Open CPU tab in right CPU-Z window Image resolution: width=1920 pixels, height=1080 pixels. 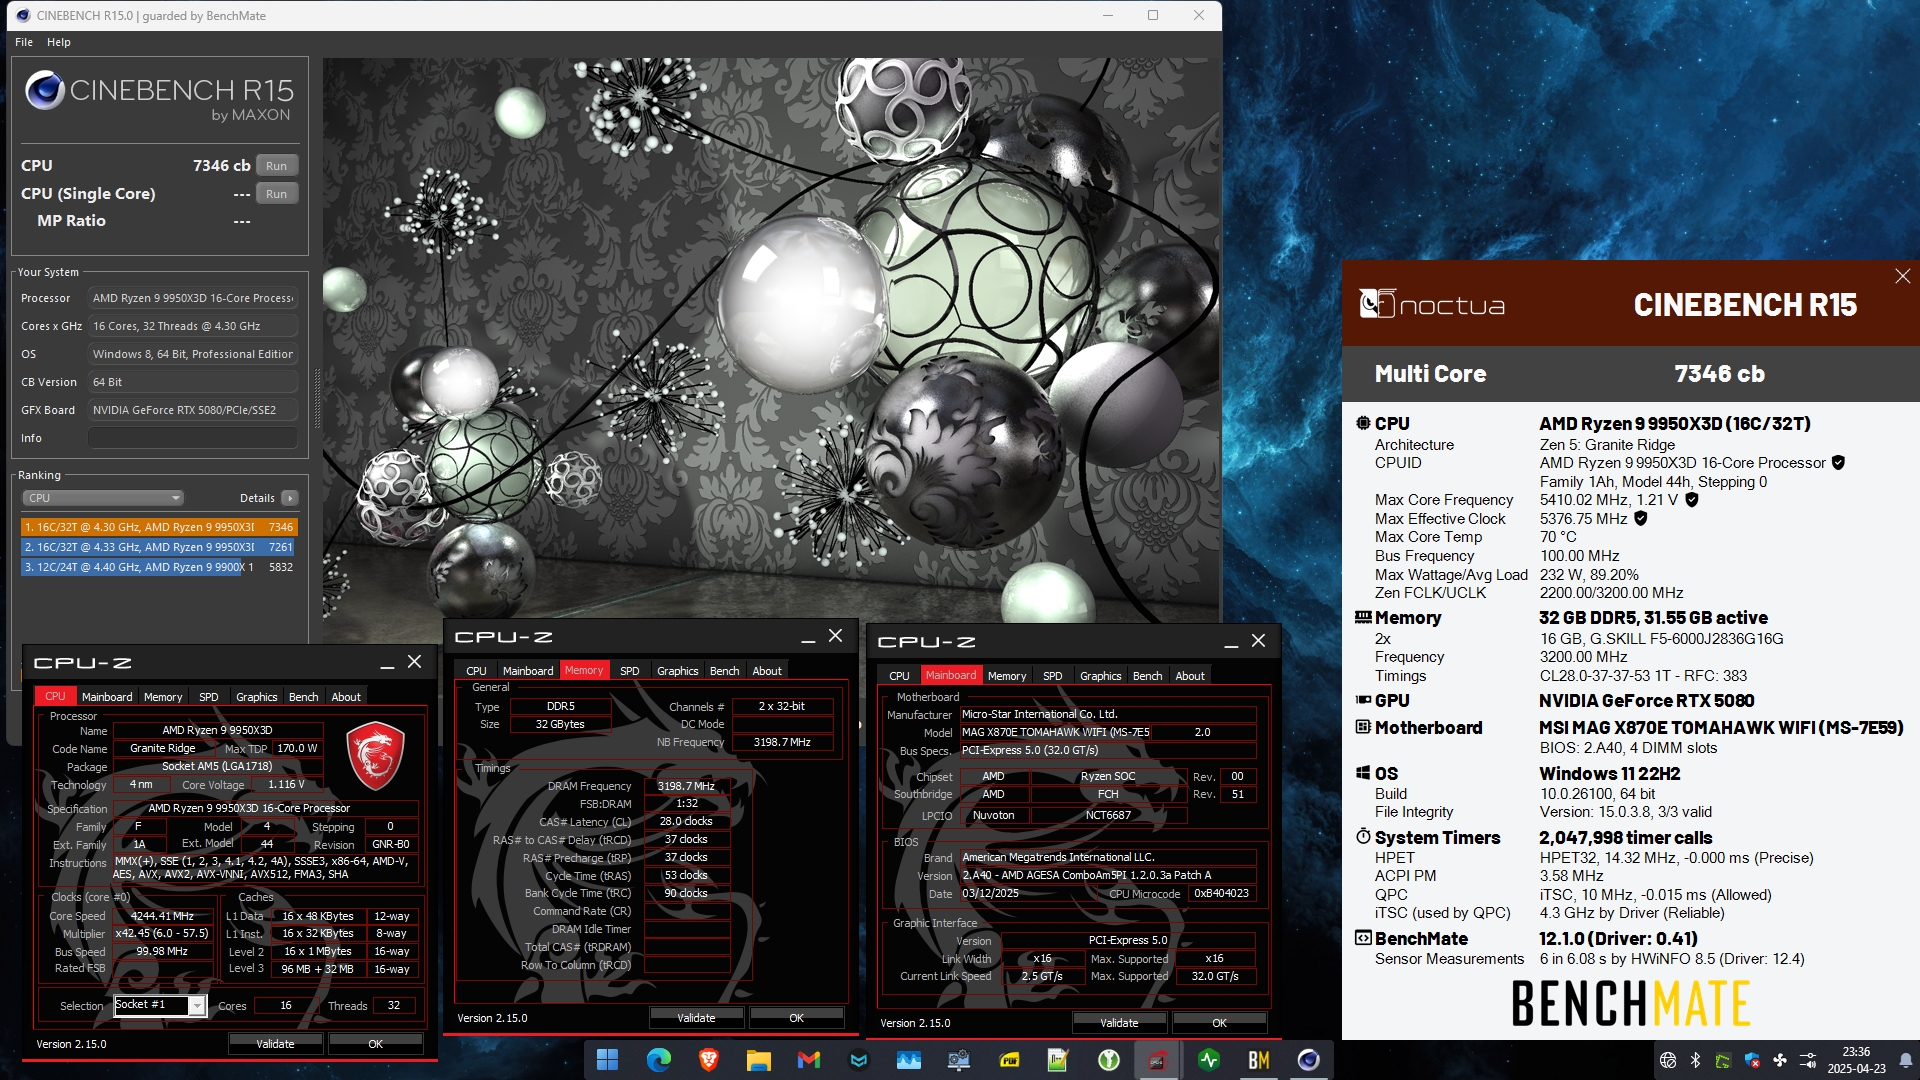[899, 676]
